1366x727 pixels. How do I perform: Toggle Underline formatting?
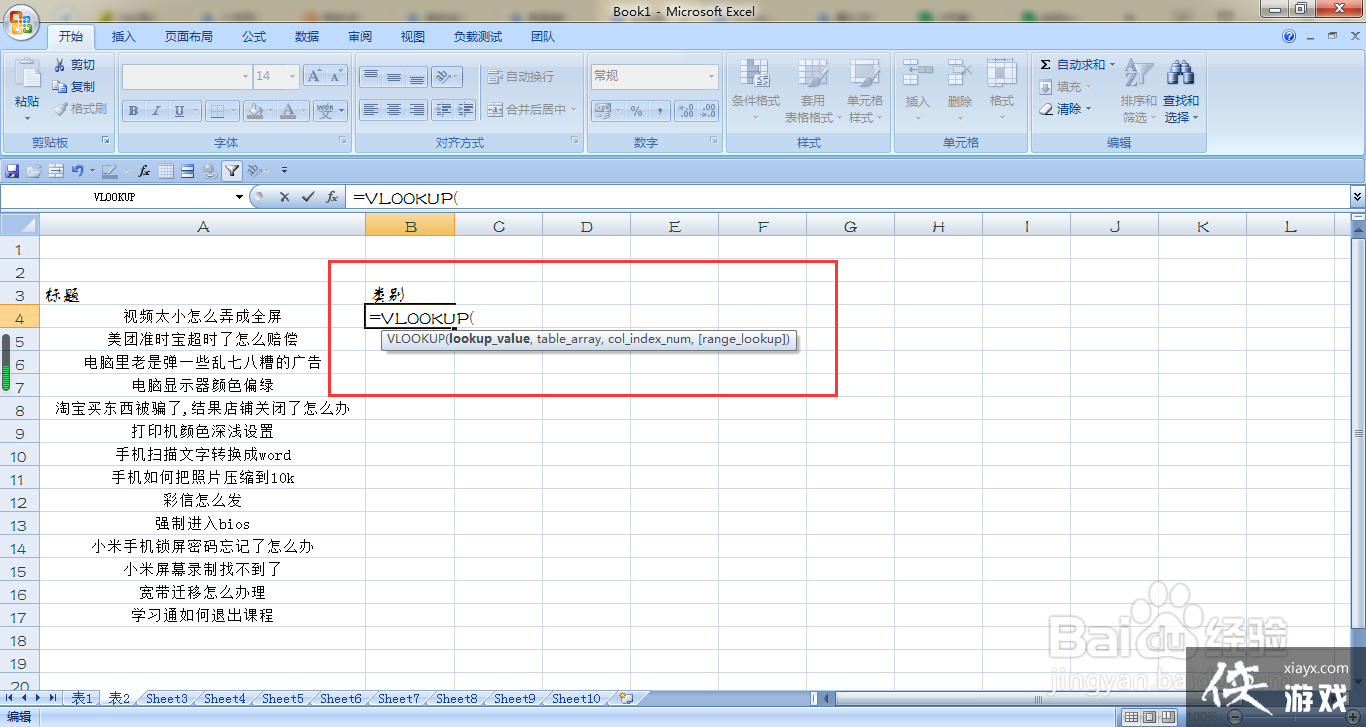click(x=179, y=110)
